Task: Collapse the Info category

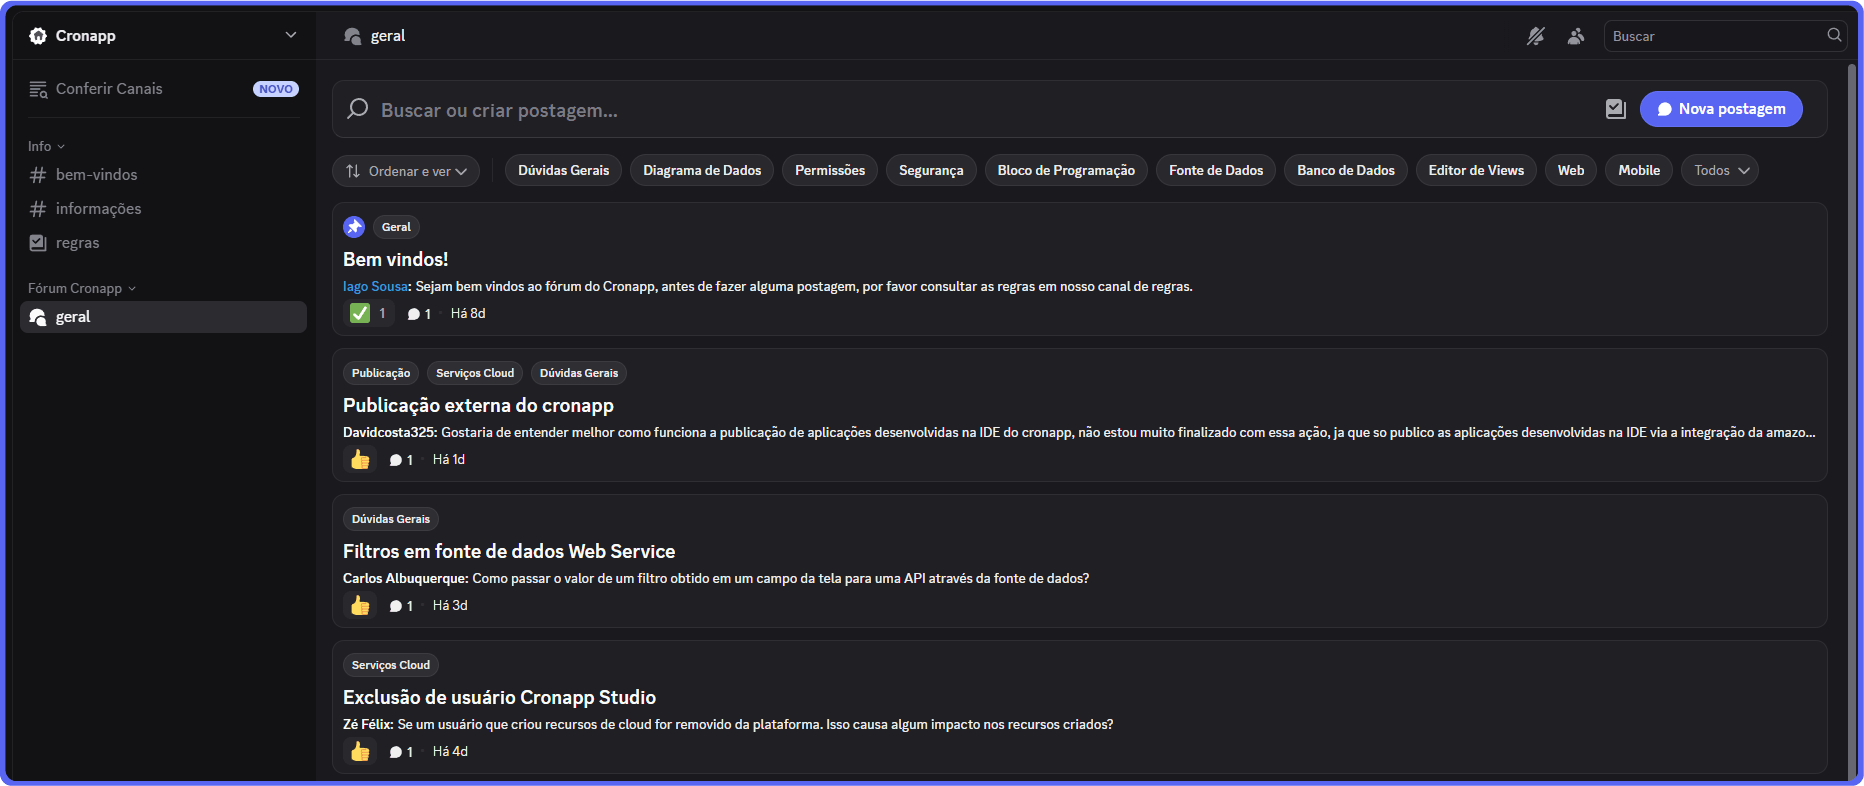Action: tap(46, 146)
